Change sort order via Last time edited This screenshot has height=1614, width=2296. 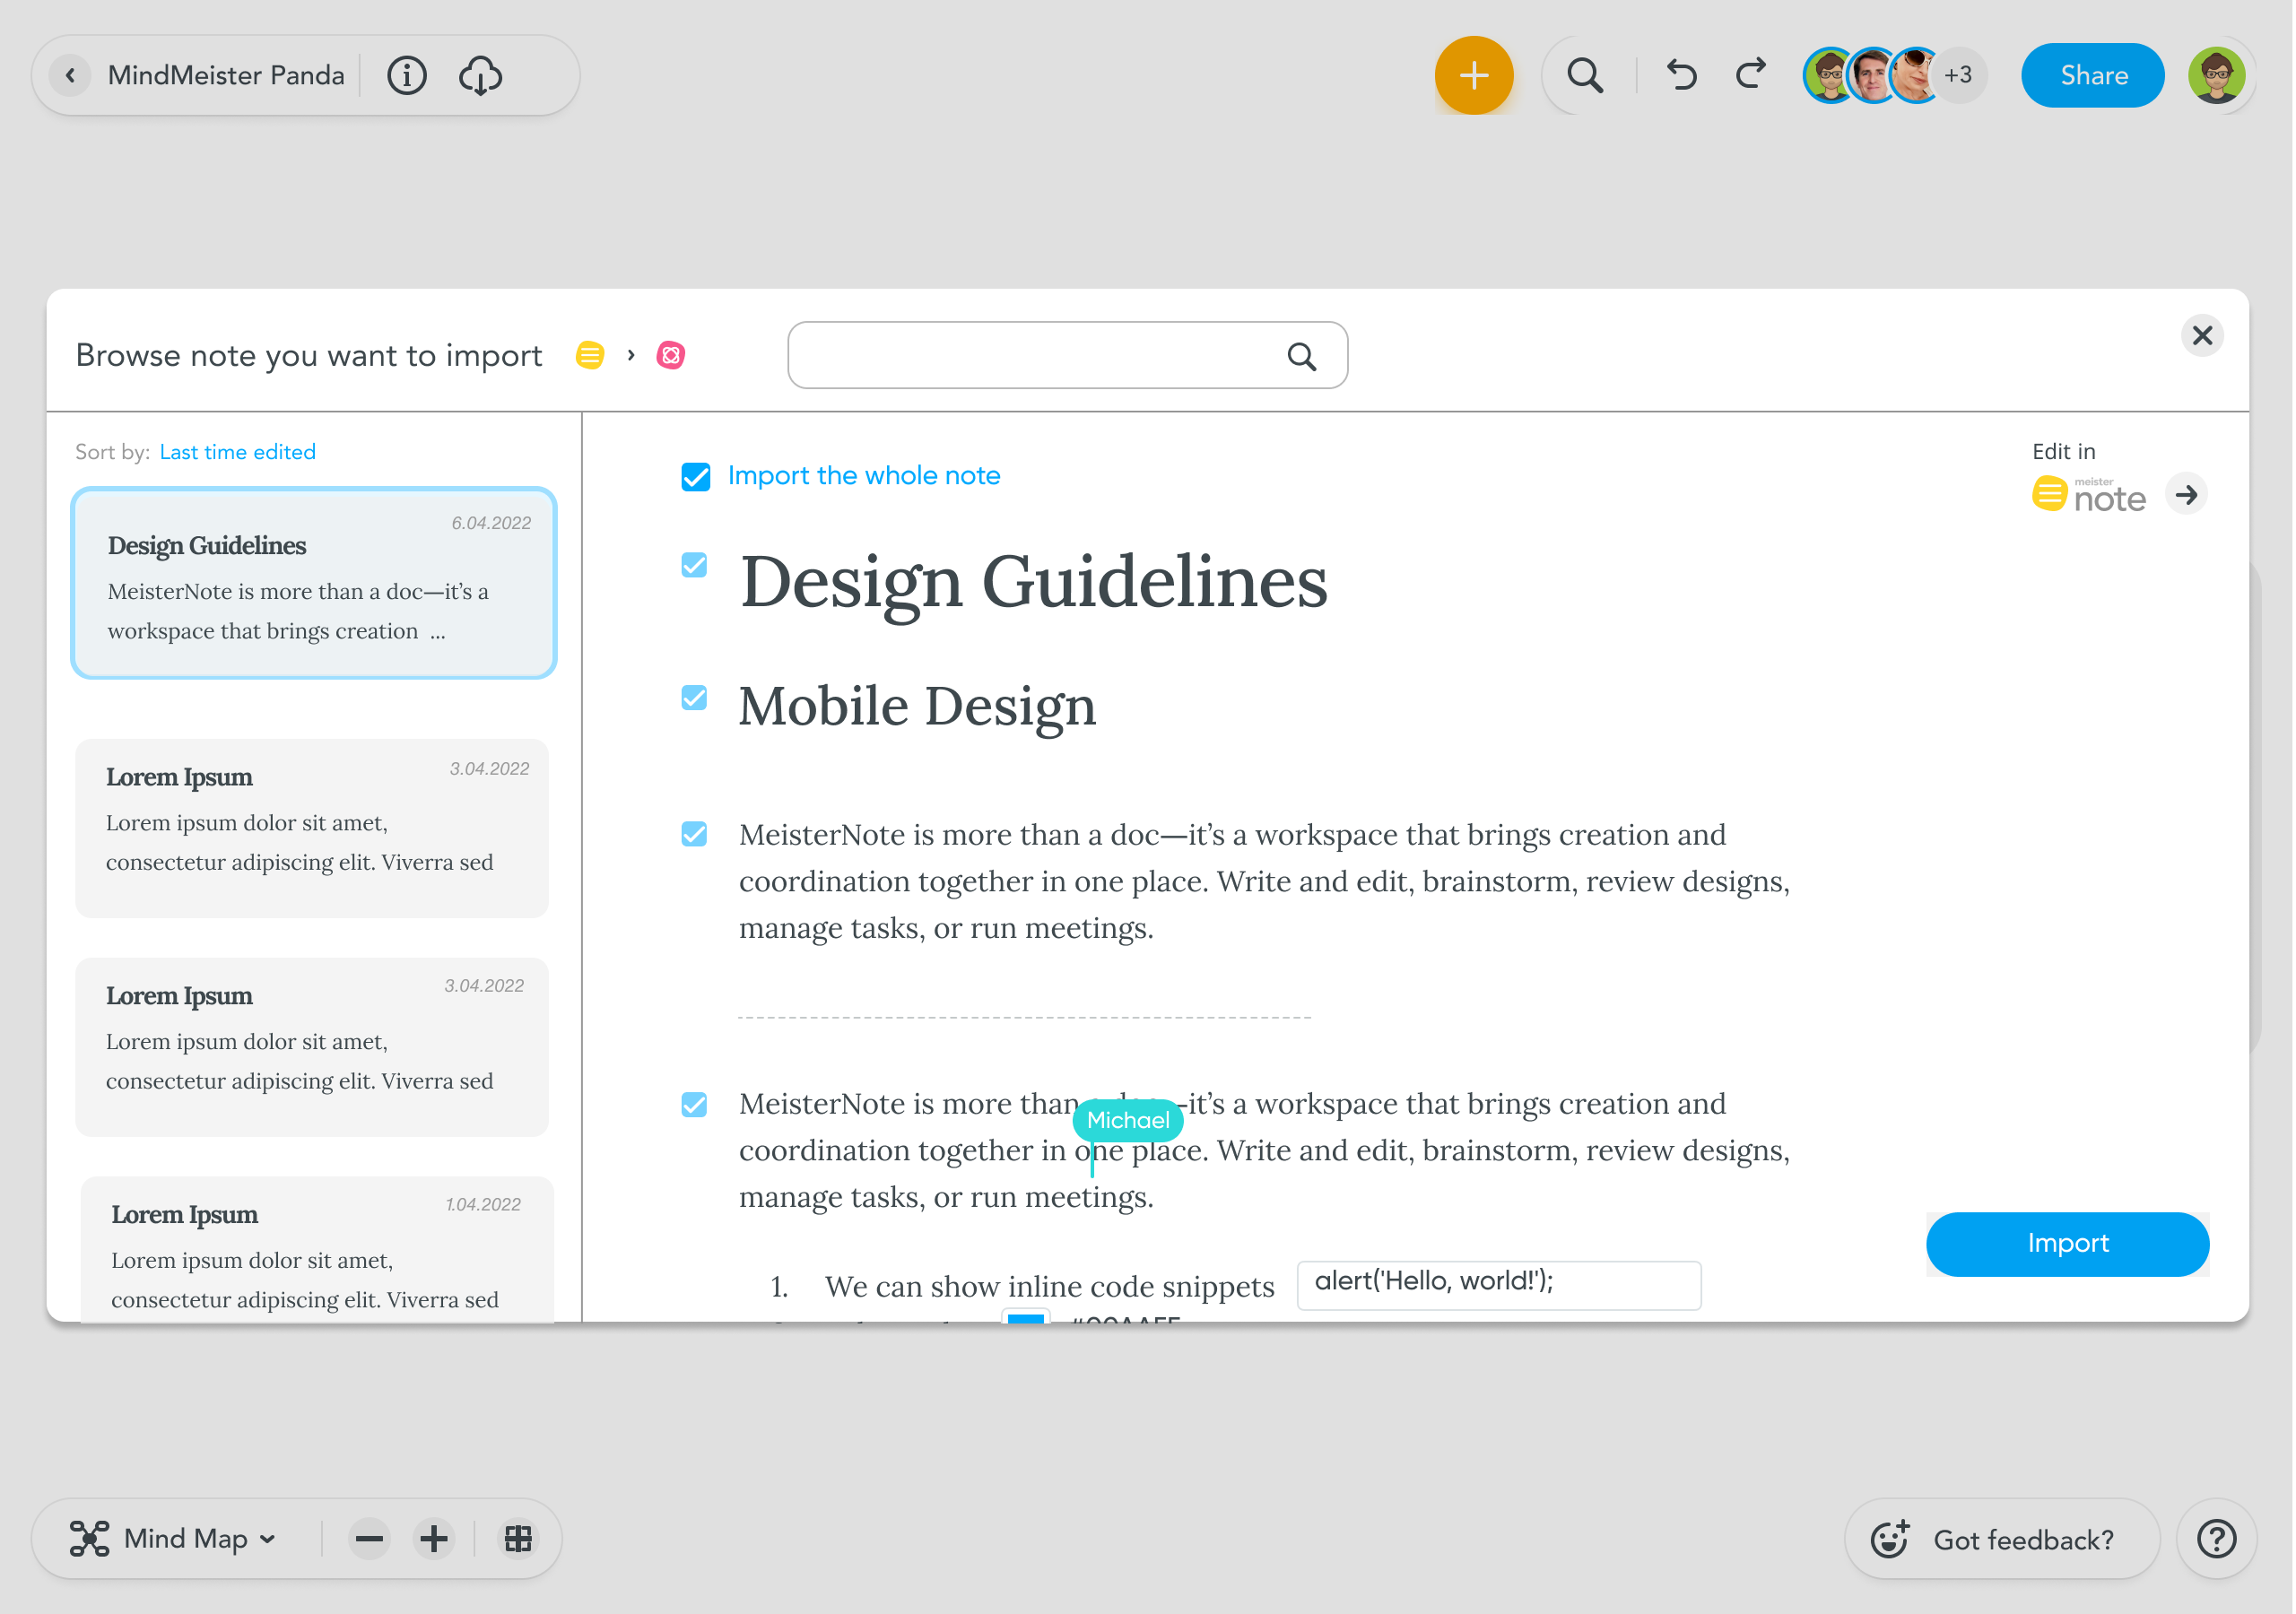click(238, 452)
